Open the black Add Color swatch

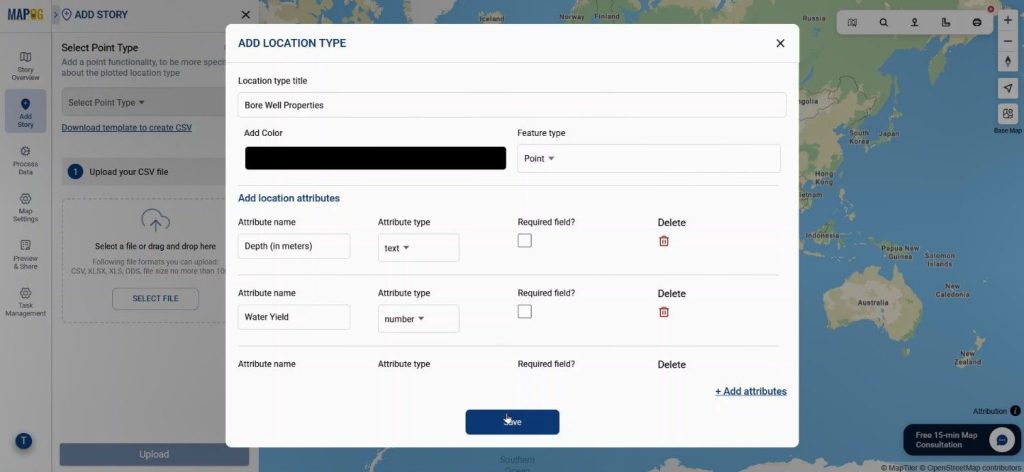pos(375,158)
